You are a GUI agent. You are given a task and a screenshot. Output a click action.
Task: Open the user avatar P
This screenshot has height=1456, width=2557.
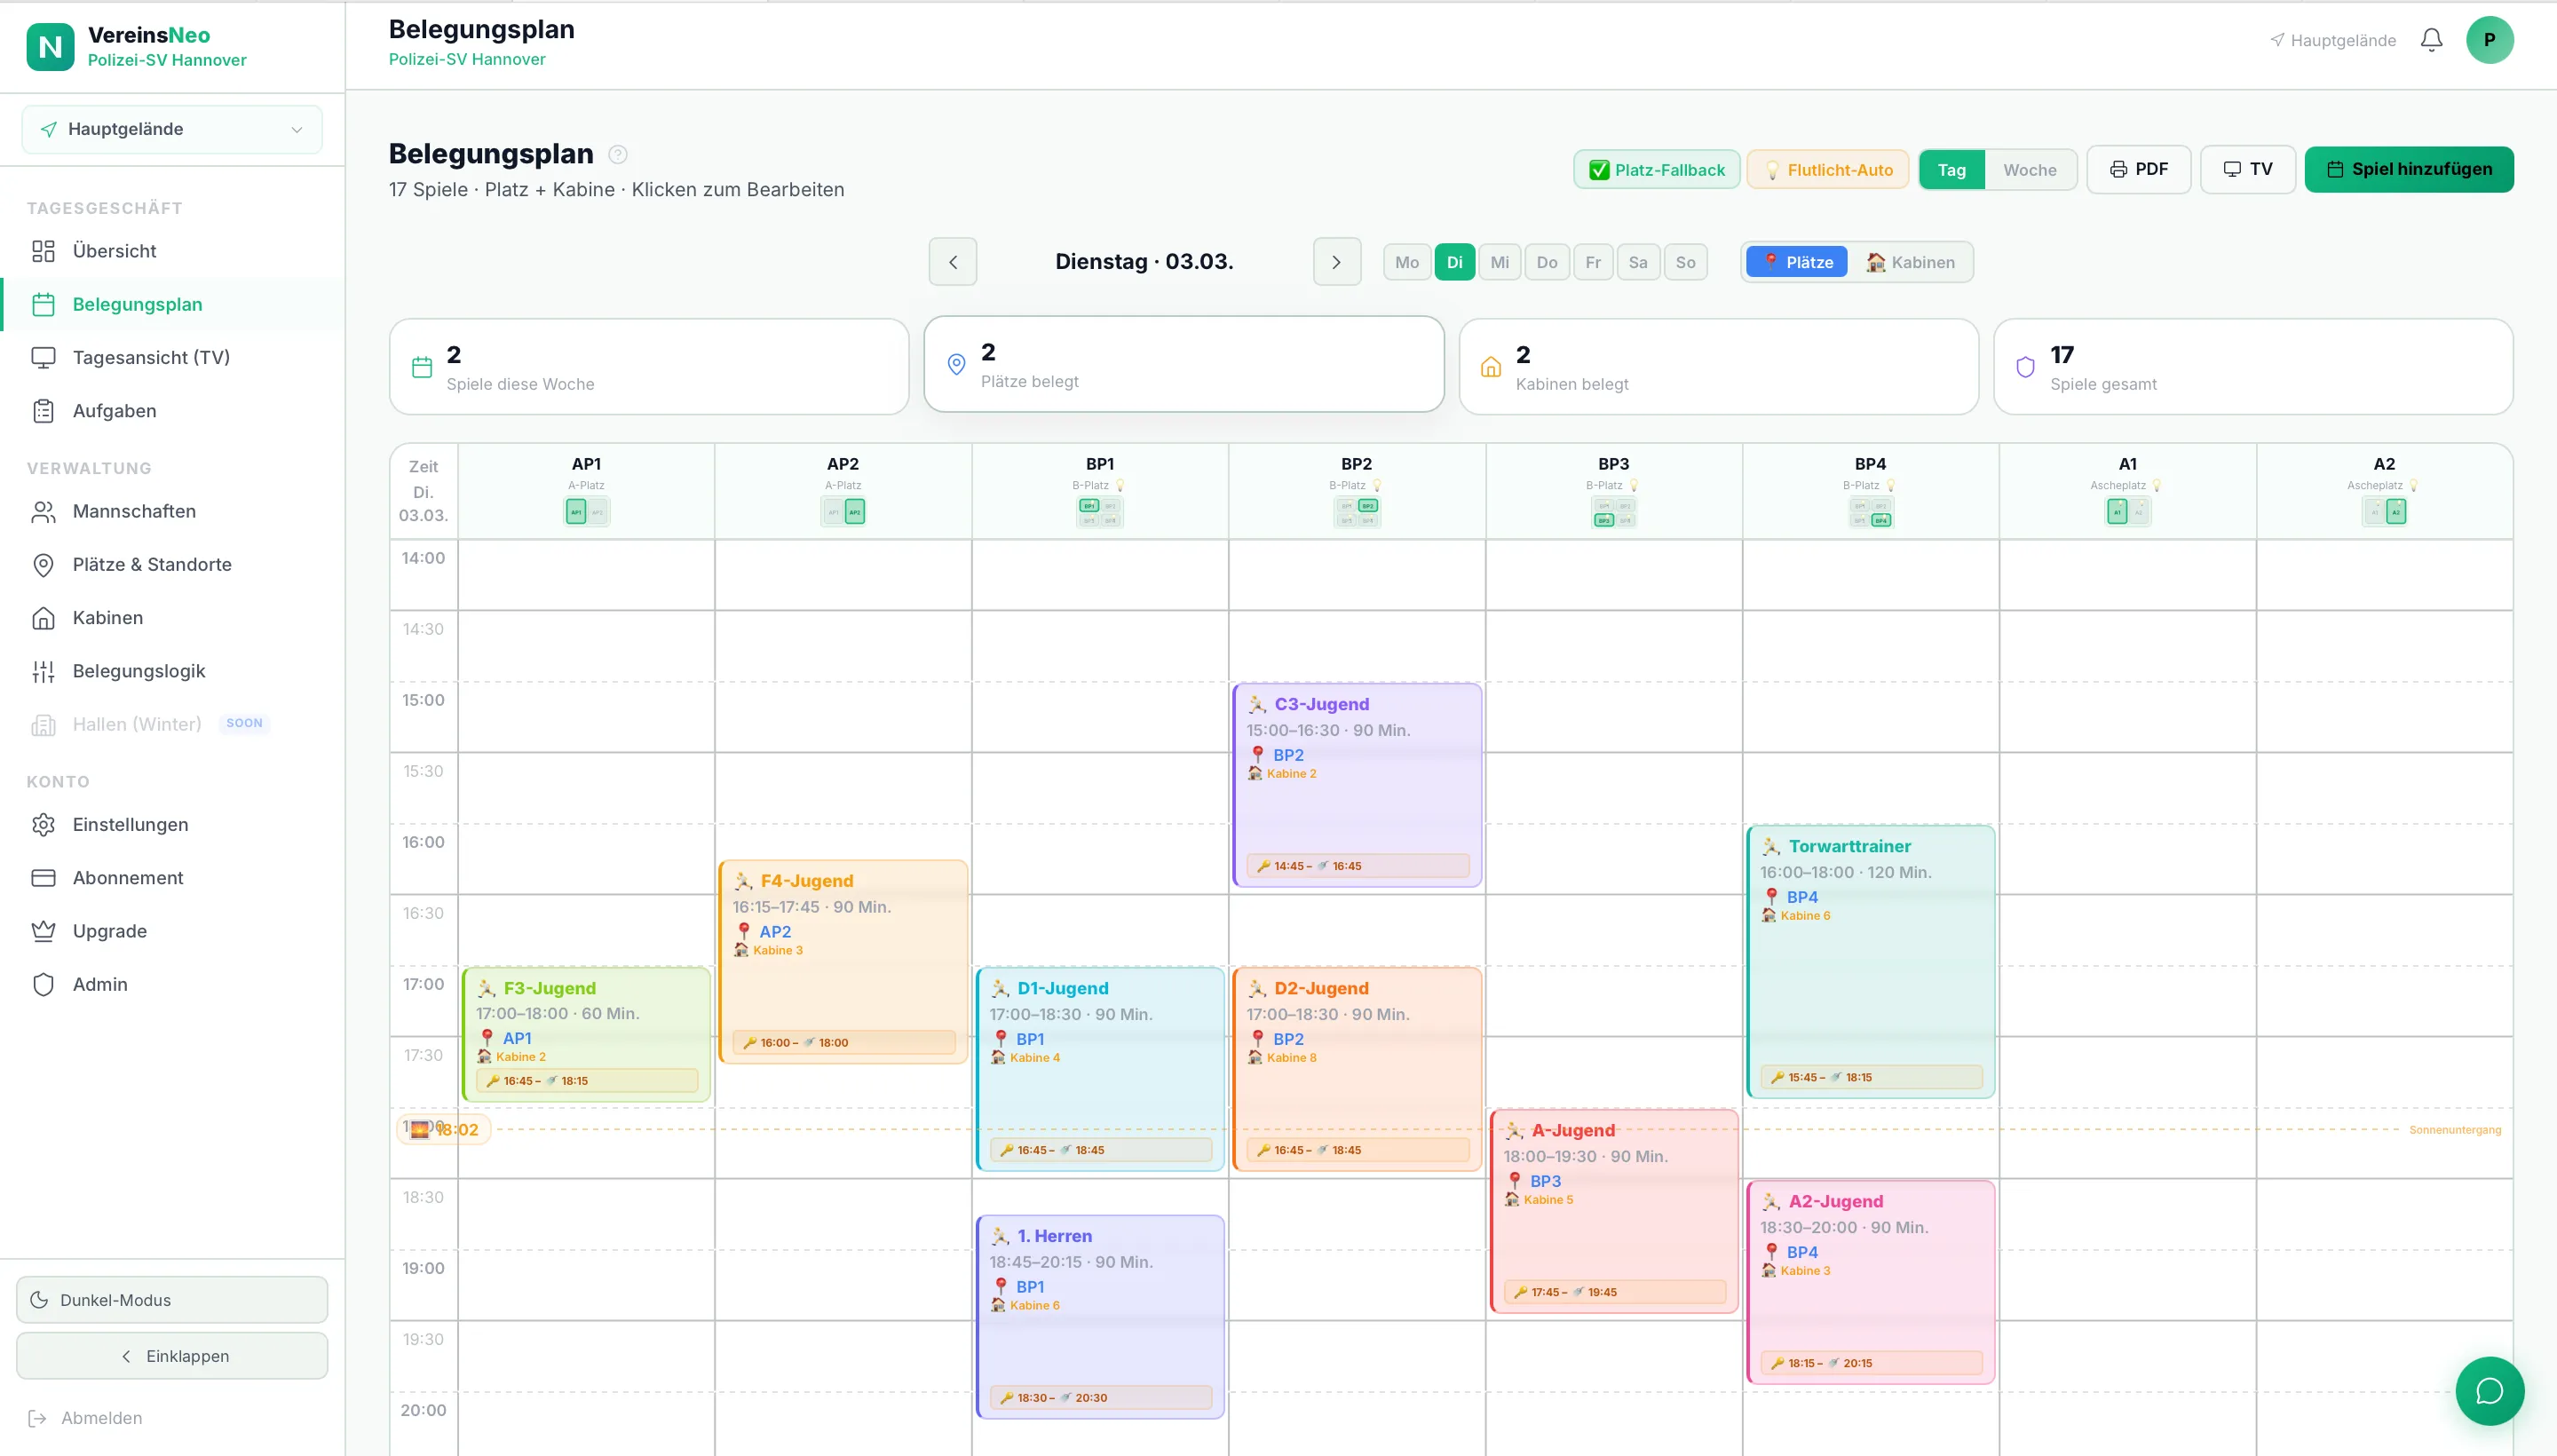(x=2489, y=40)
